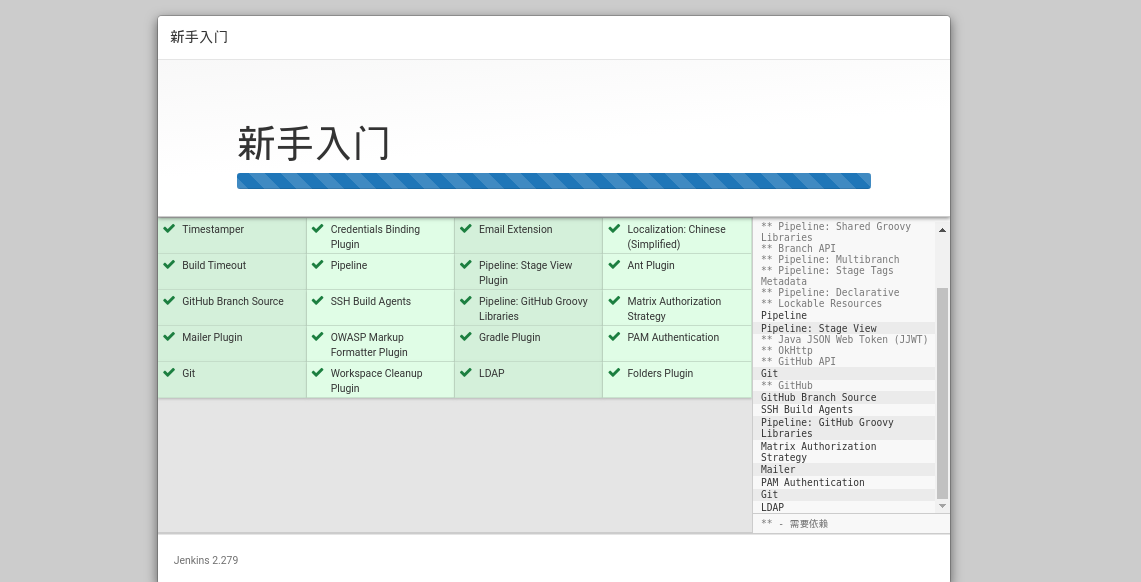
Task: Select the Credentials Binding Plugin label
Action: [x=375, y=236]
